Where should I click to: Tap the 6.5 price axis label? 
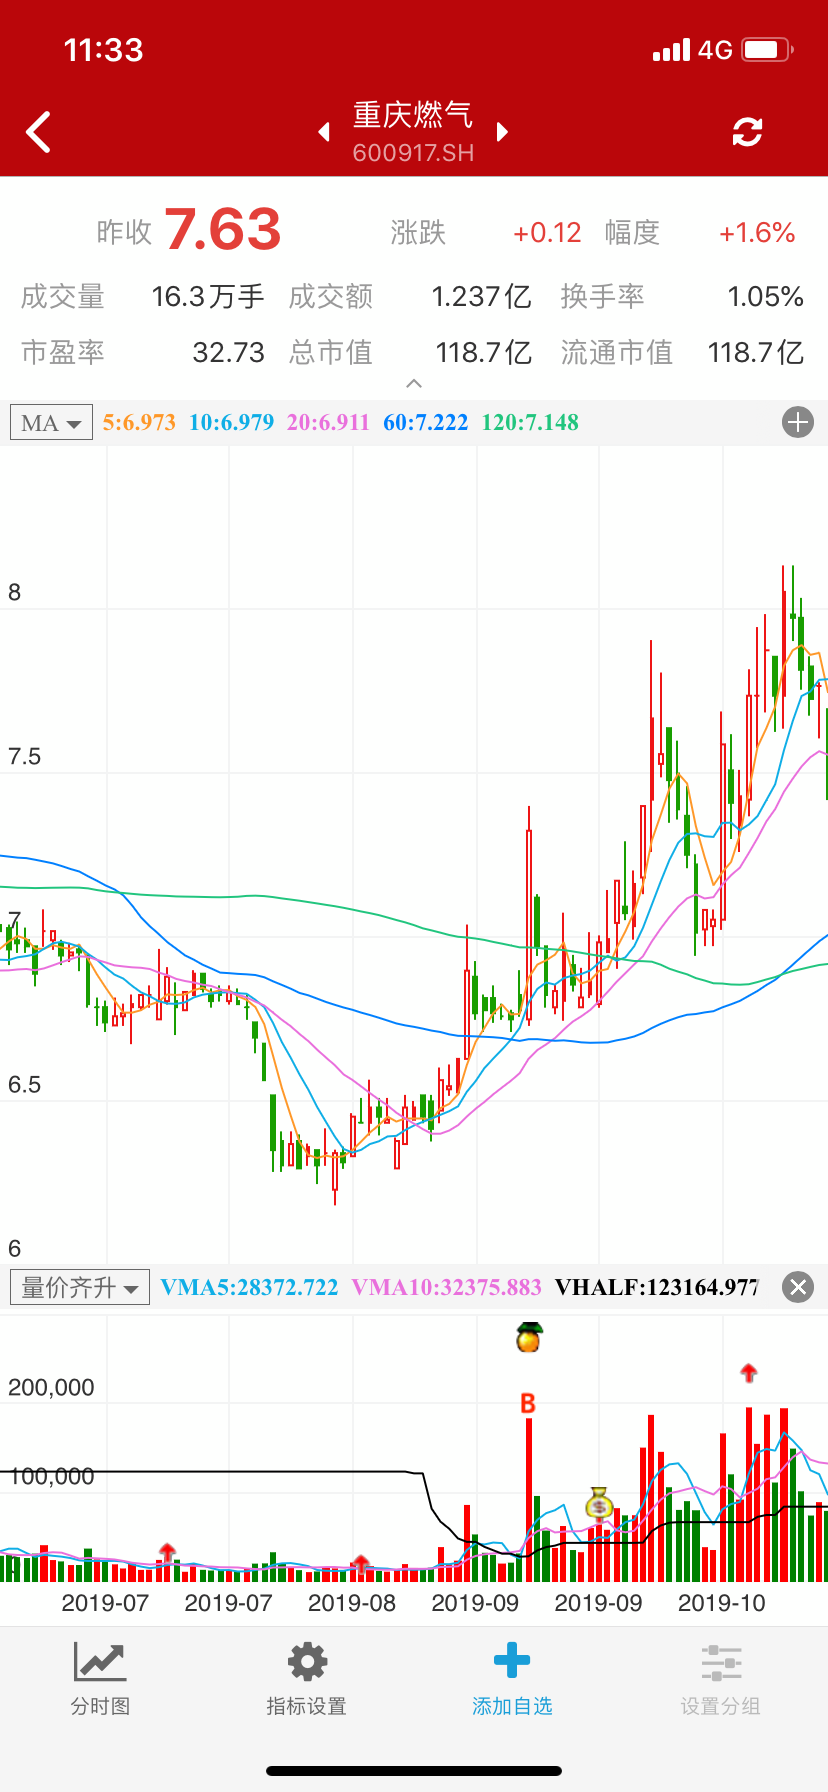(25, 1085)
